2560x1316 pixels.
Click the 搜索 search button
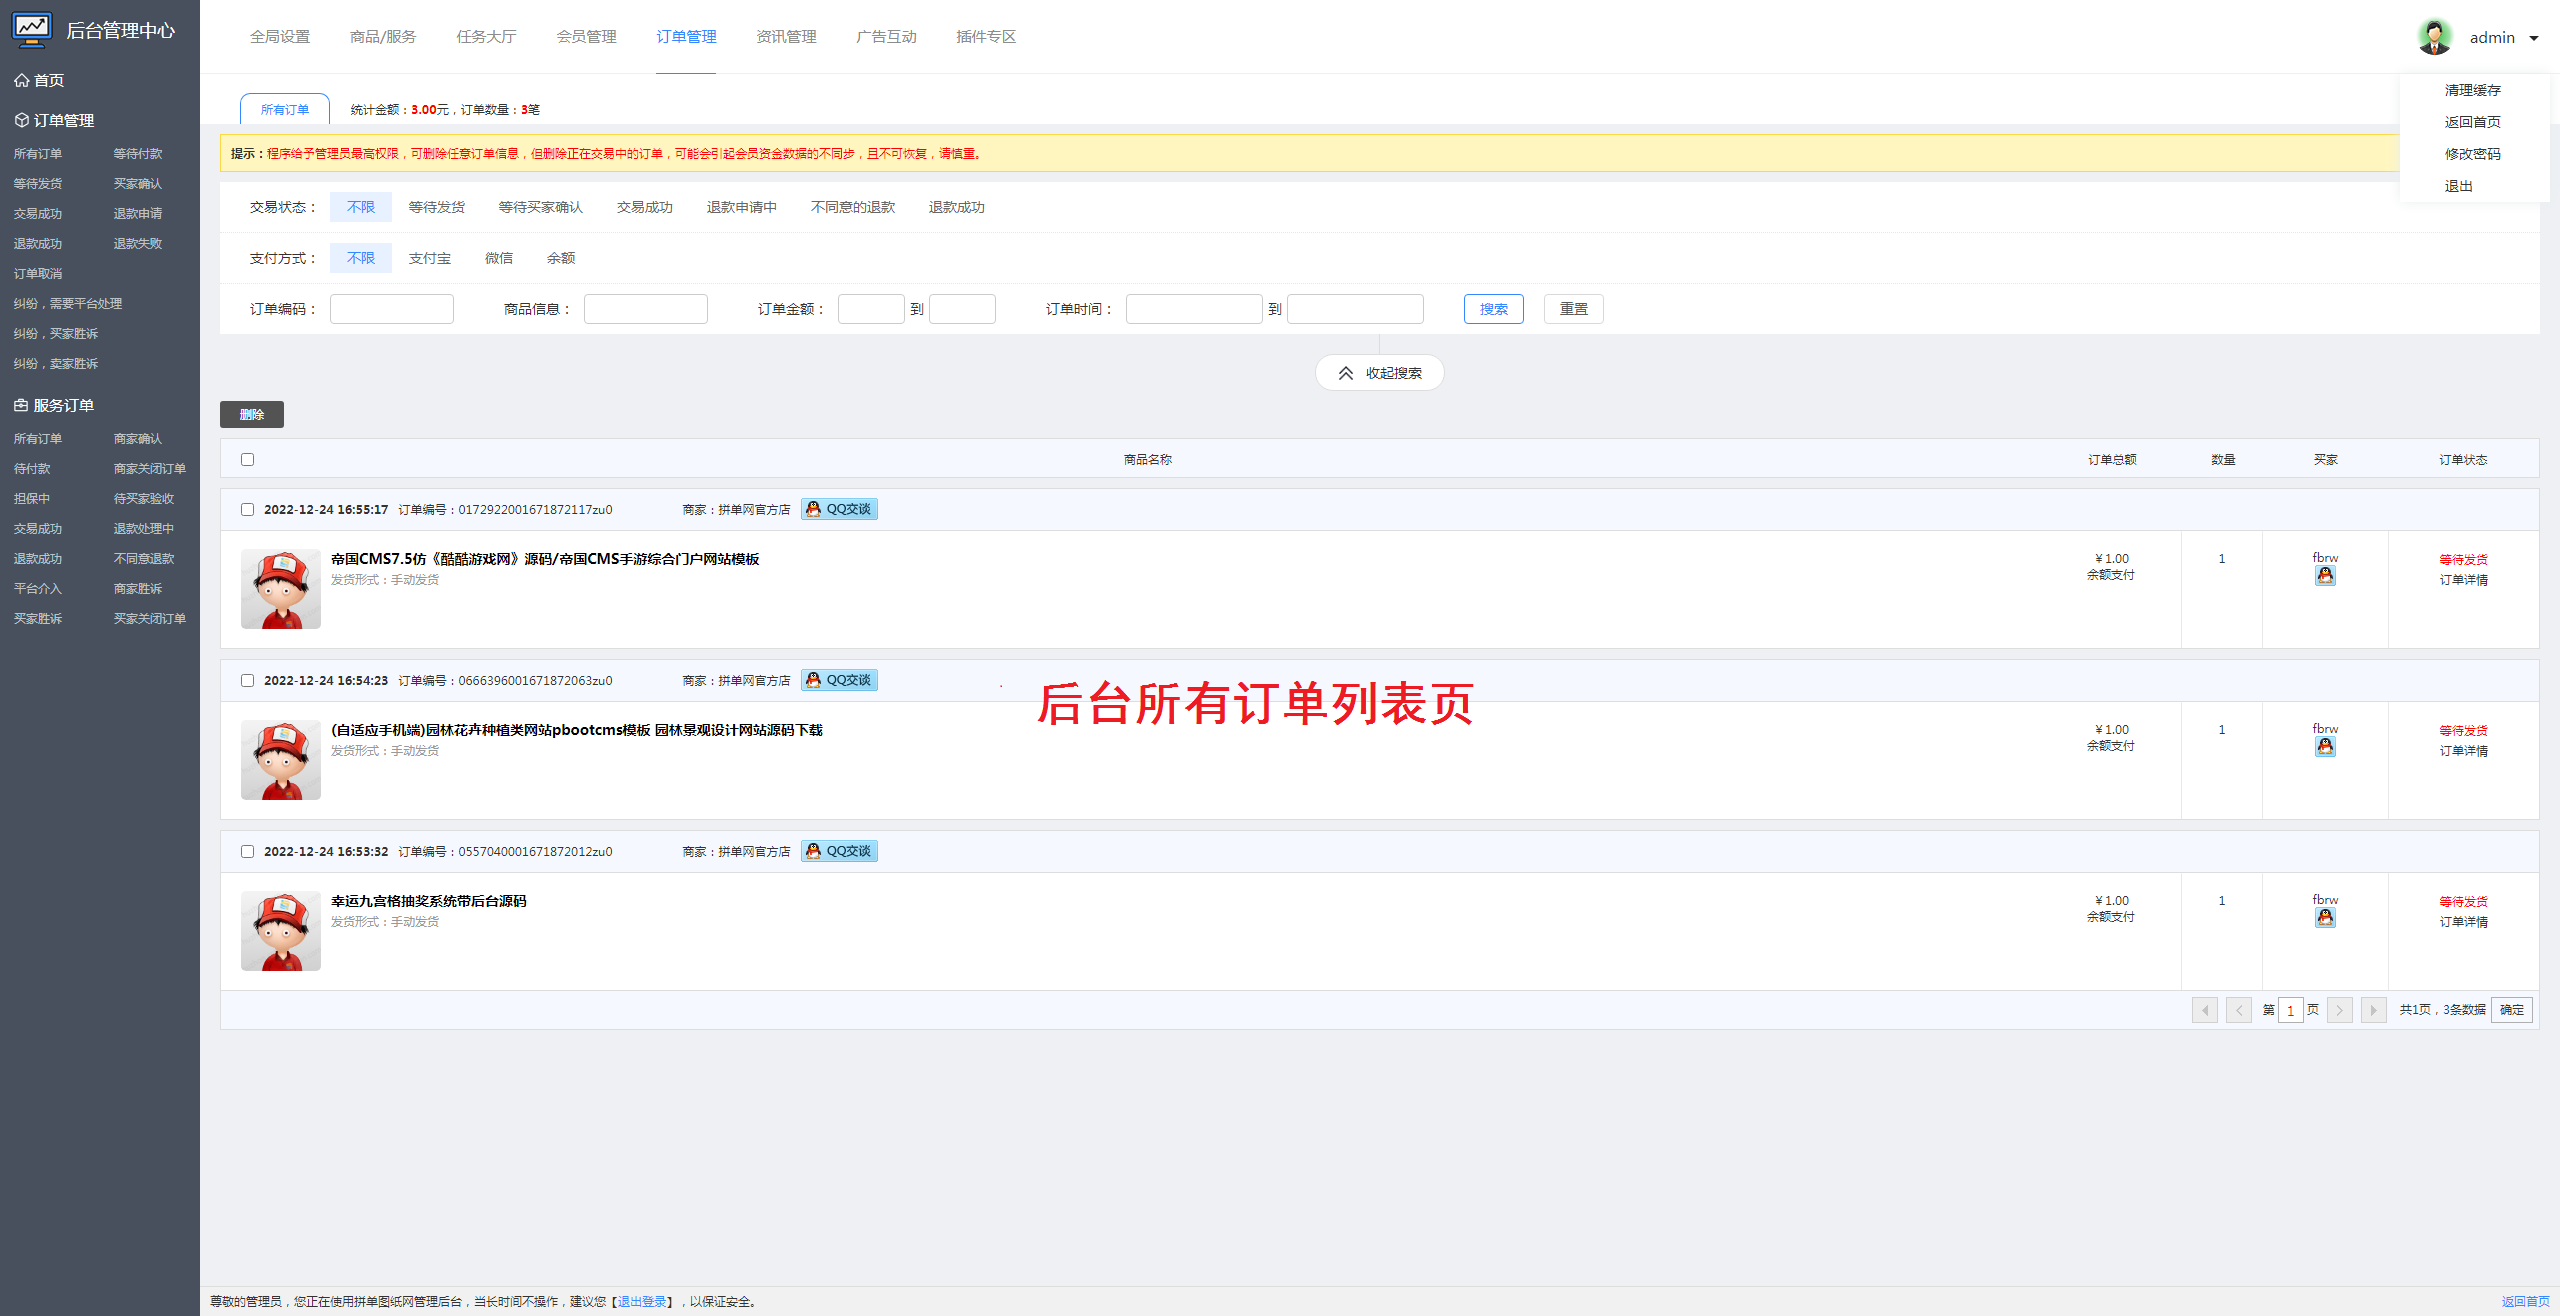(1494, 309)
